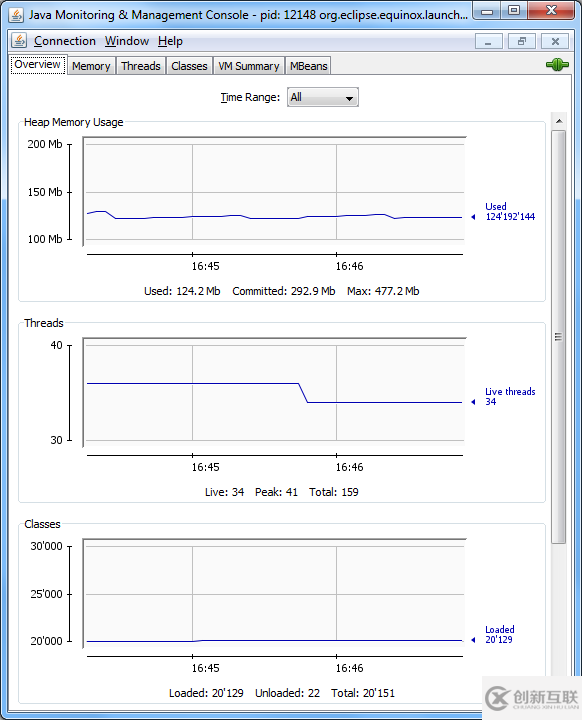Switch to the Classes tab
Image resolution: width=582 pixels, height=720 pixels.
coord(189,66)
